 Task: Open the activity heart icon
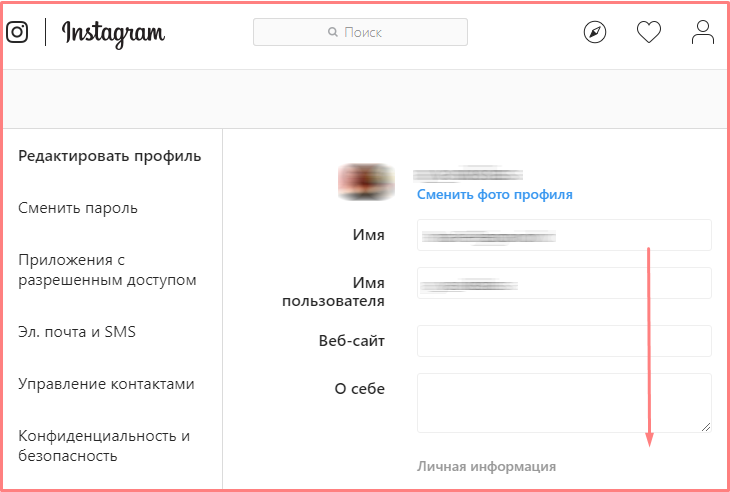(649, 33)
